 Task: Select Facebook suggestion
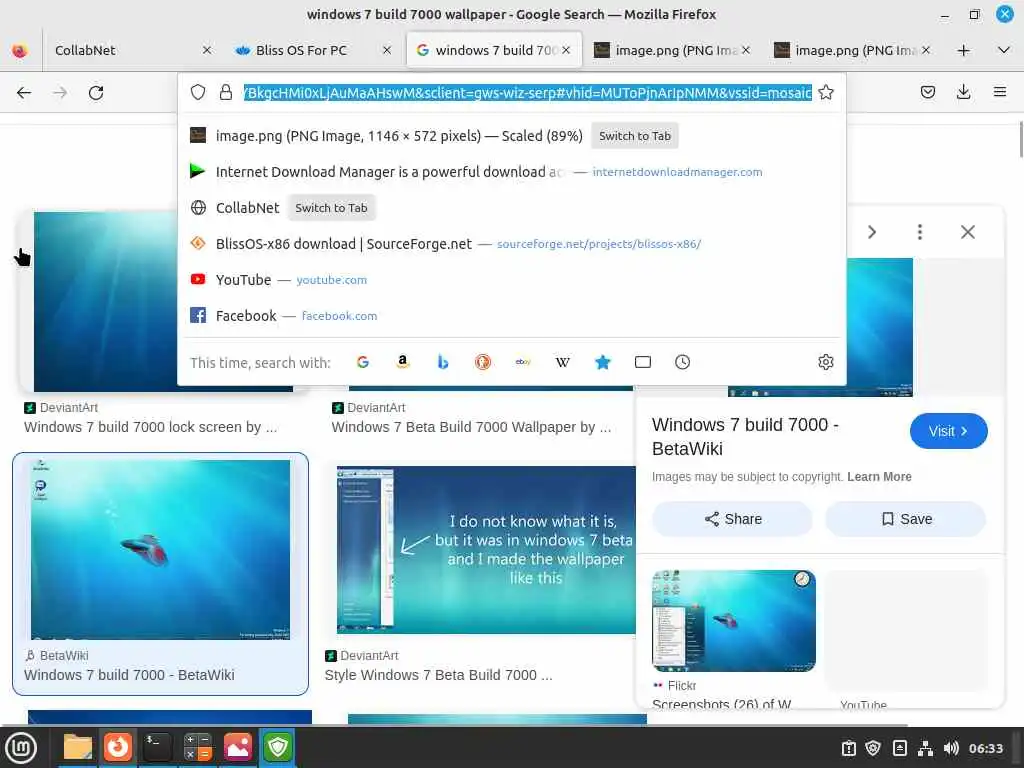click(x=511, y=315)
